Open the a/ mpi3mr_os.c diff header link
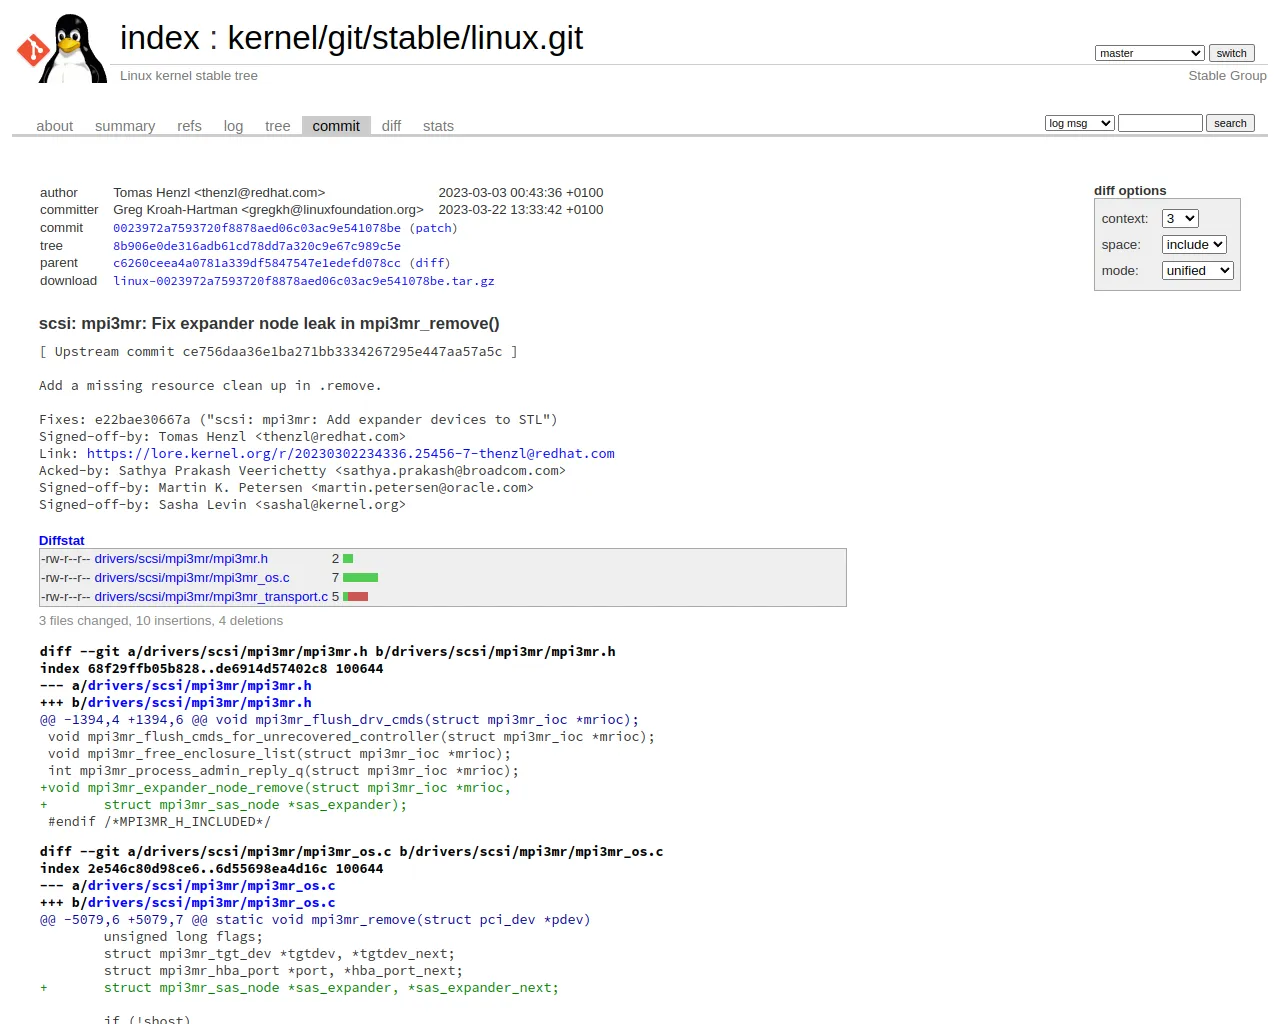The image size is (1280, 1024). tap(212, 885)
